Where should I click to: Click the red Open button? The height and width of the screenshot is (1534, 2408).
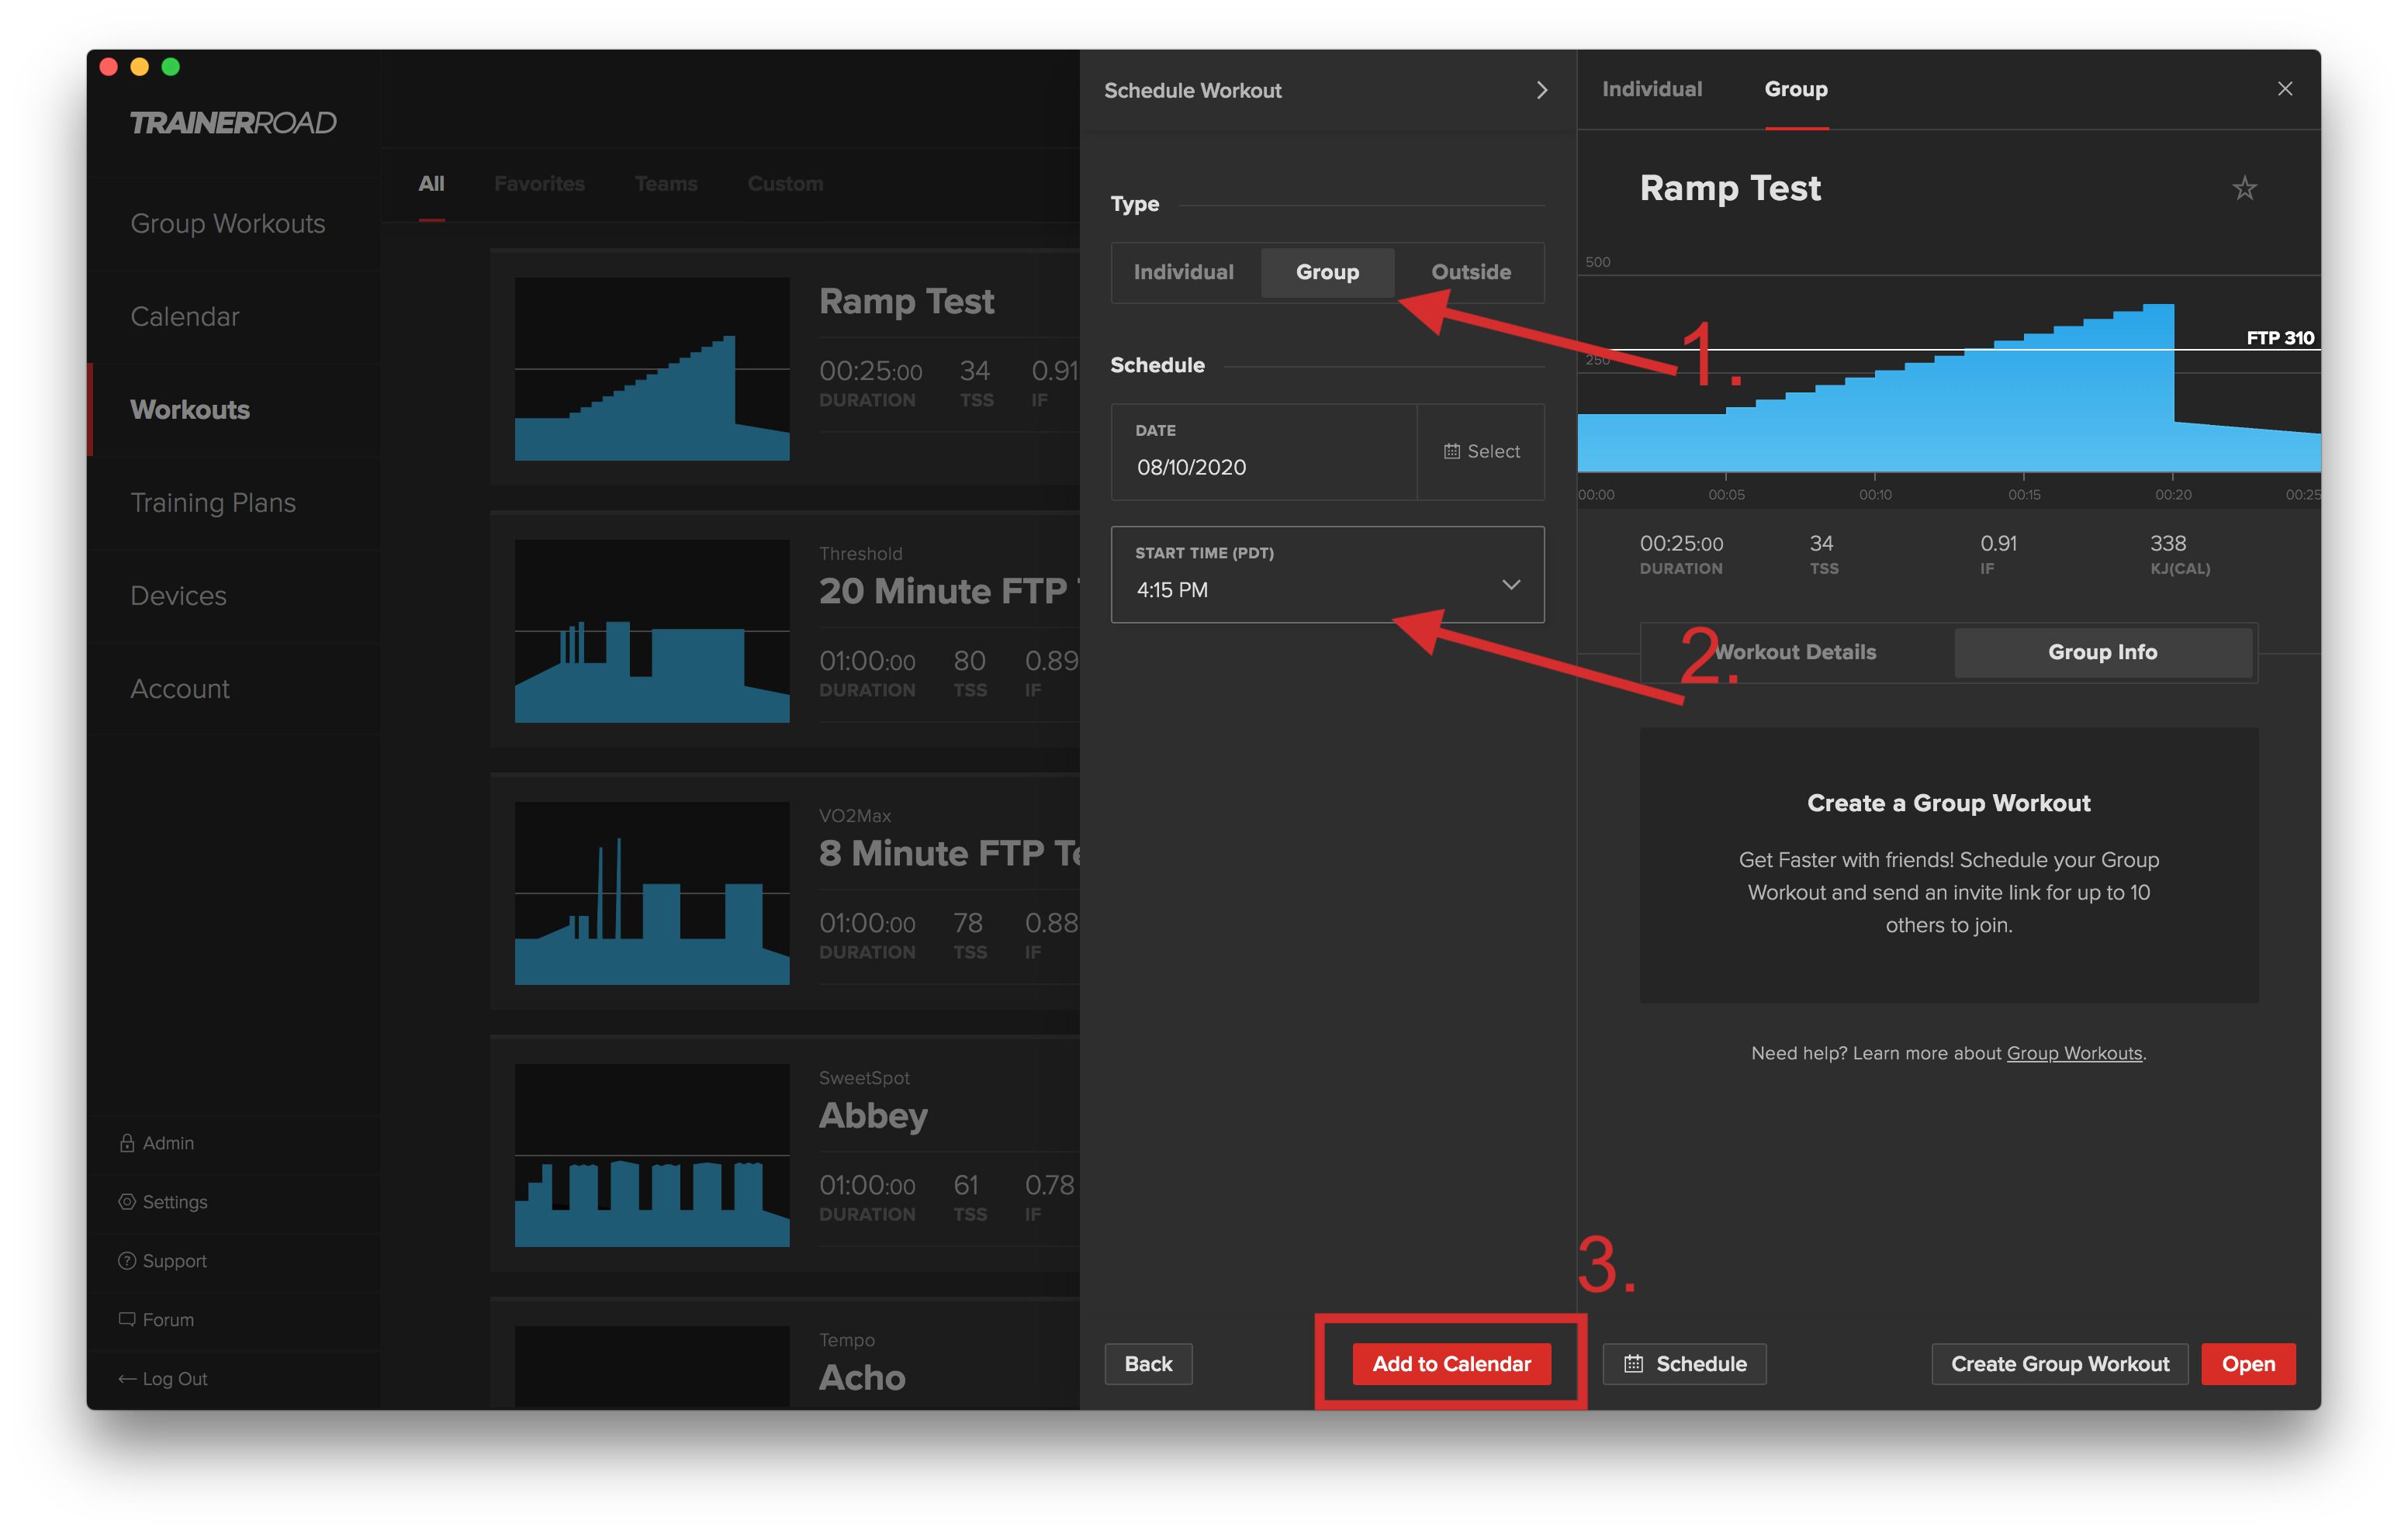coord(2248,1364)
